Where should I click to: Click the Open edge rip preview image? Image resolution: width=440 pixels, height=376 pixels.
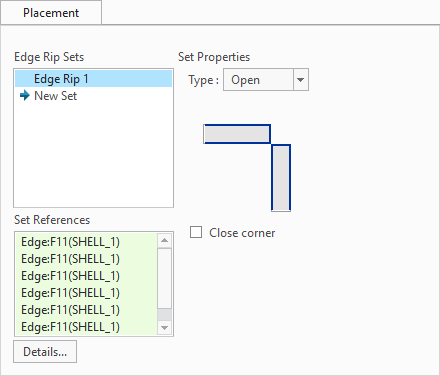pos(247,168)
